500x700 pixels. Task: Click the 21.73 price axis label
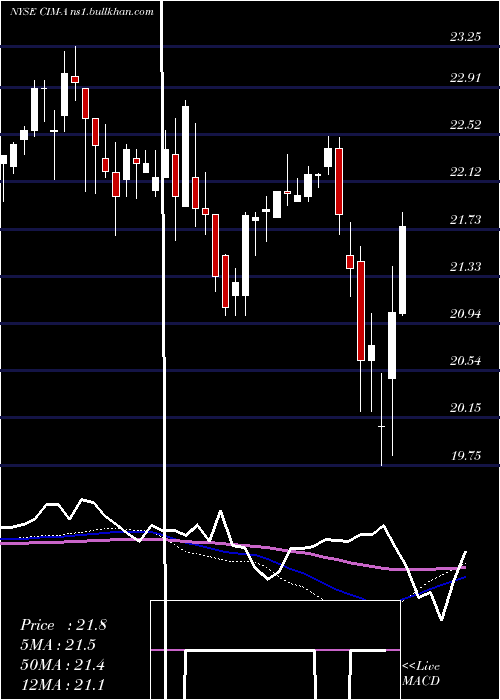[465, 220]
